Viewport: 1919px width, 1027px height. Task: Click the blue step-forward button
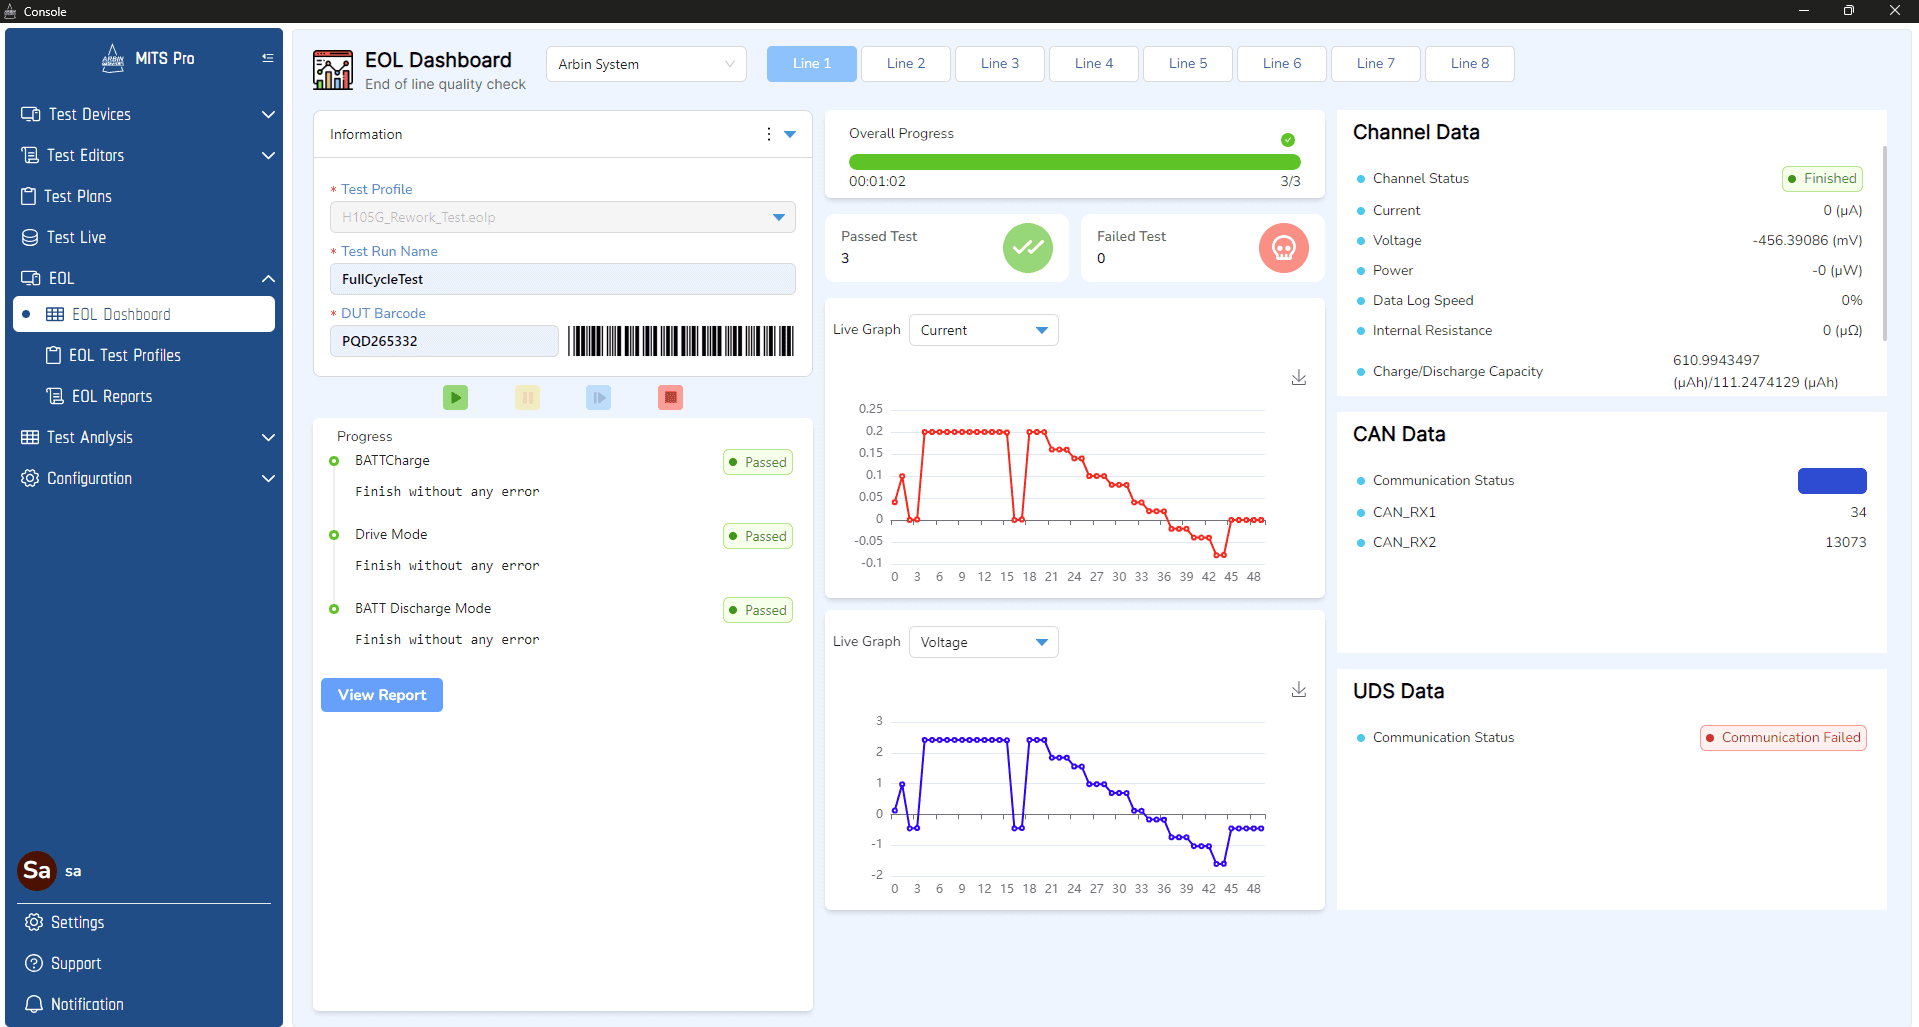pos(598,397)
